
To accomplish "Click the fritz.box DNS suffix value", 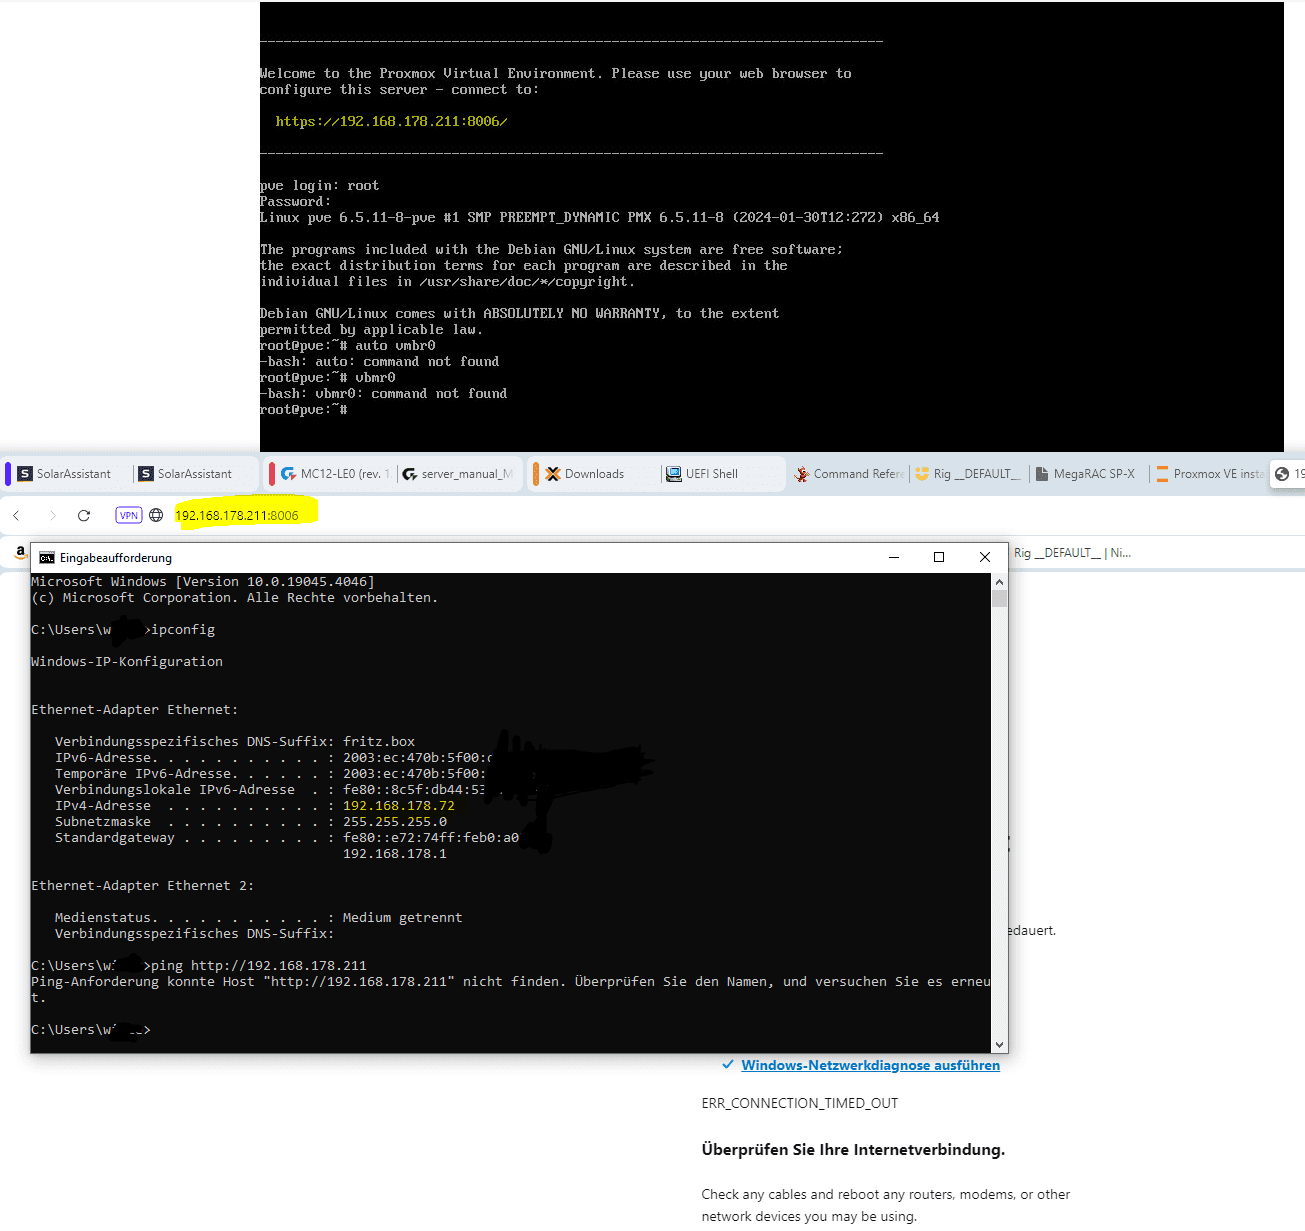I will coord(379,742).
